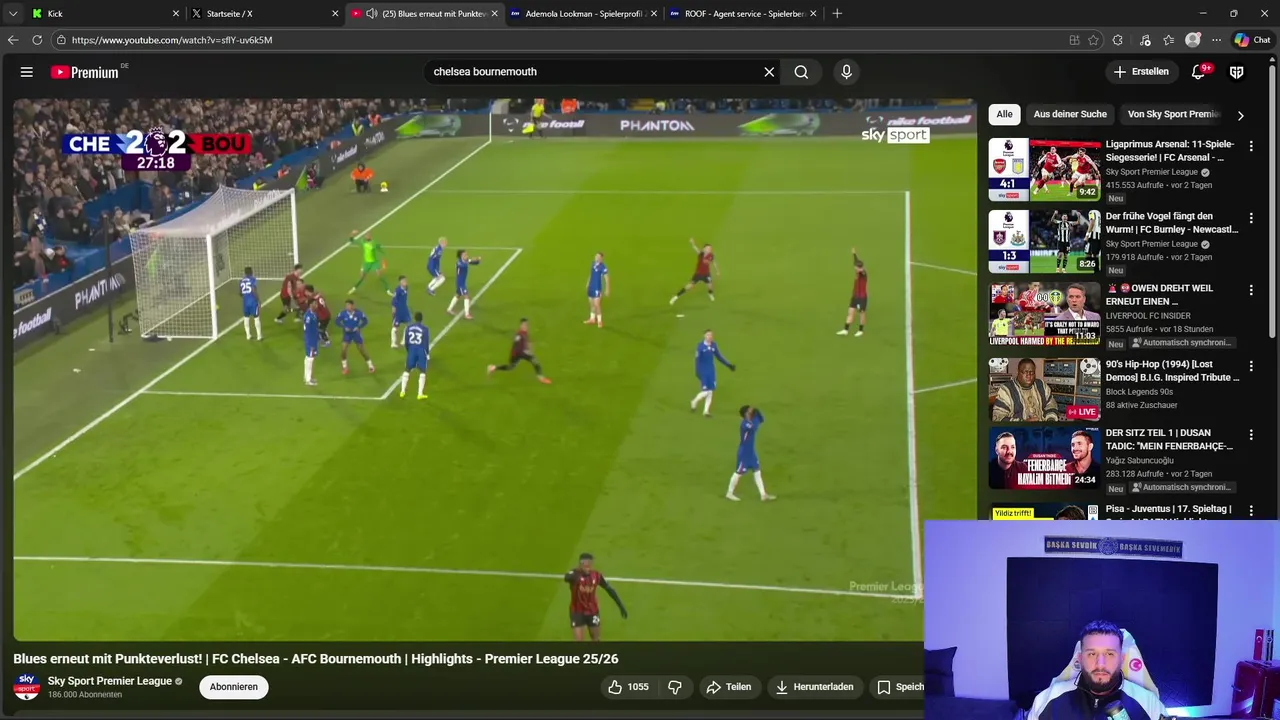Open a new browser tab with plus
The height and width of the screenshot is (720, 1280).
[x=837, y=14]
